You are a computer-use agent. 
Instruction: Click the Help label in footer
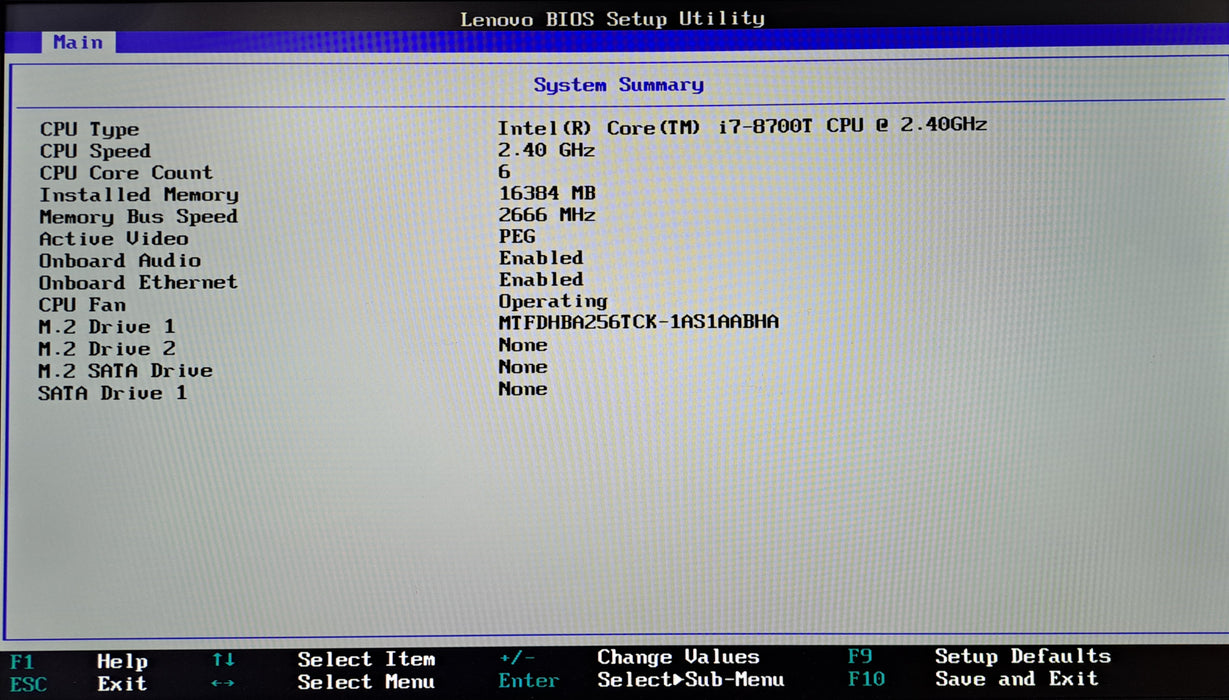[122, 662]
